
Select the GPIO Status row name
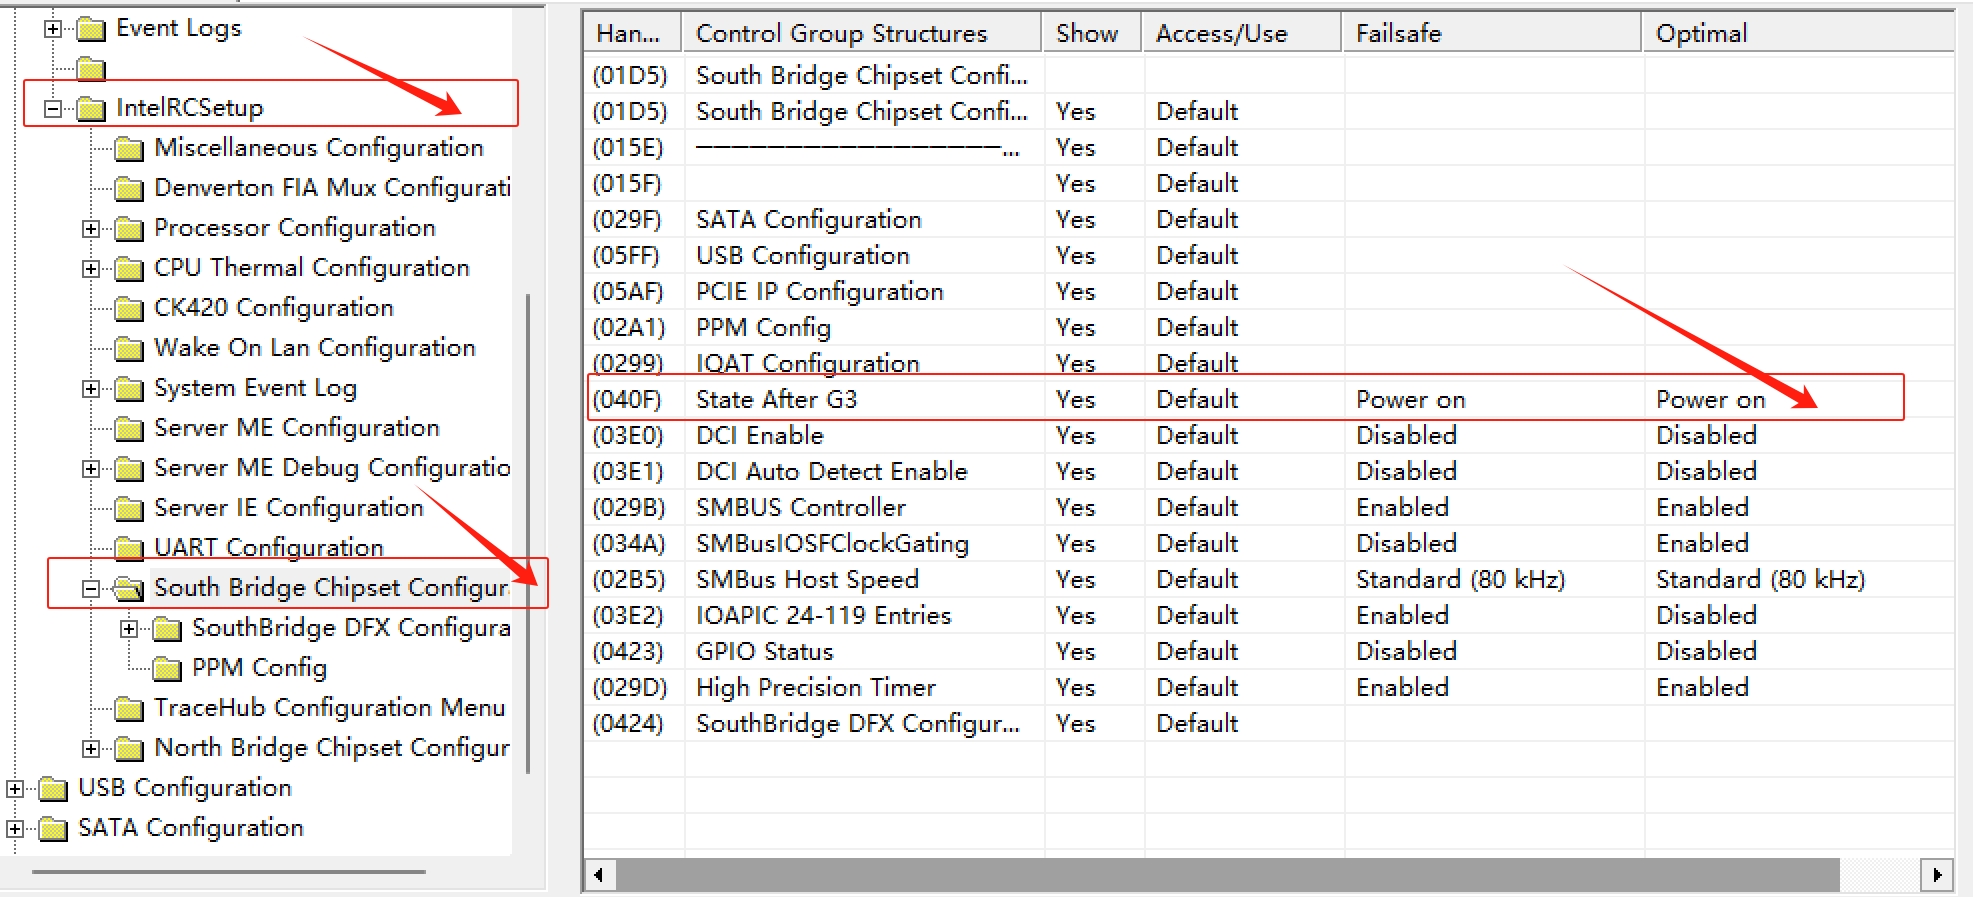click(765, 652)
